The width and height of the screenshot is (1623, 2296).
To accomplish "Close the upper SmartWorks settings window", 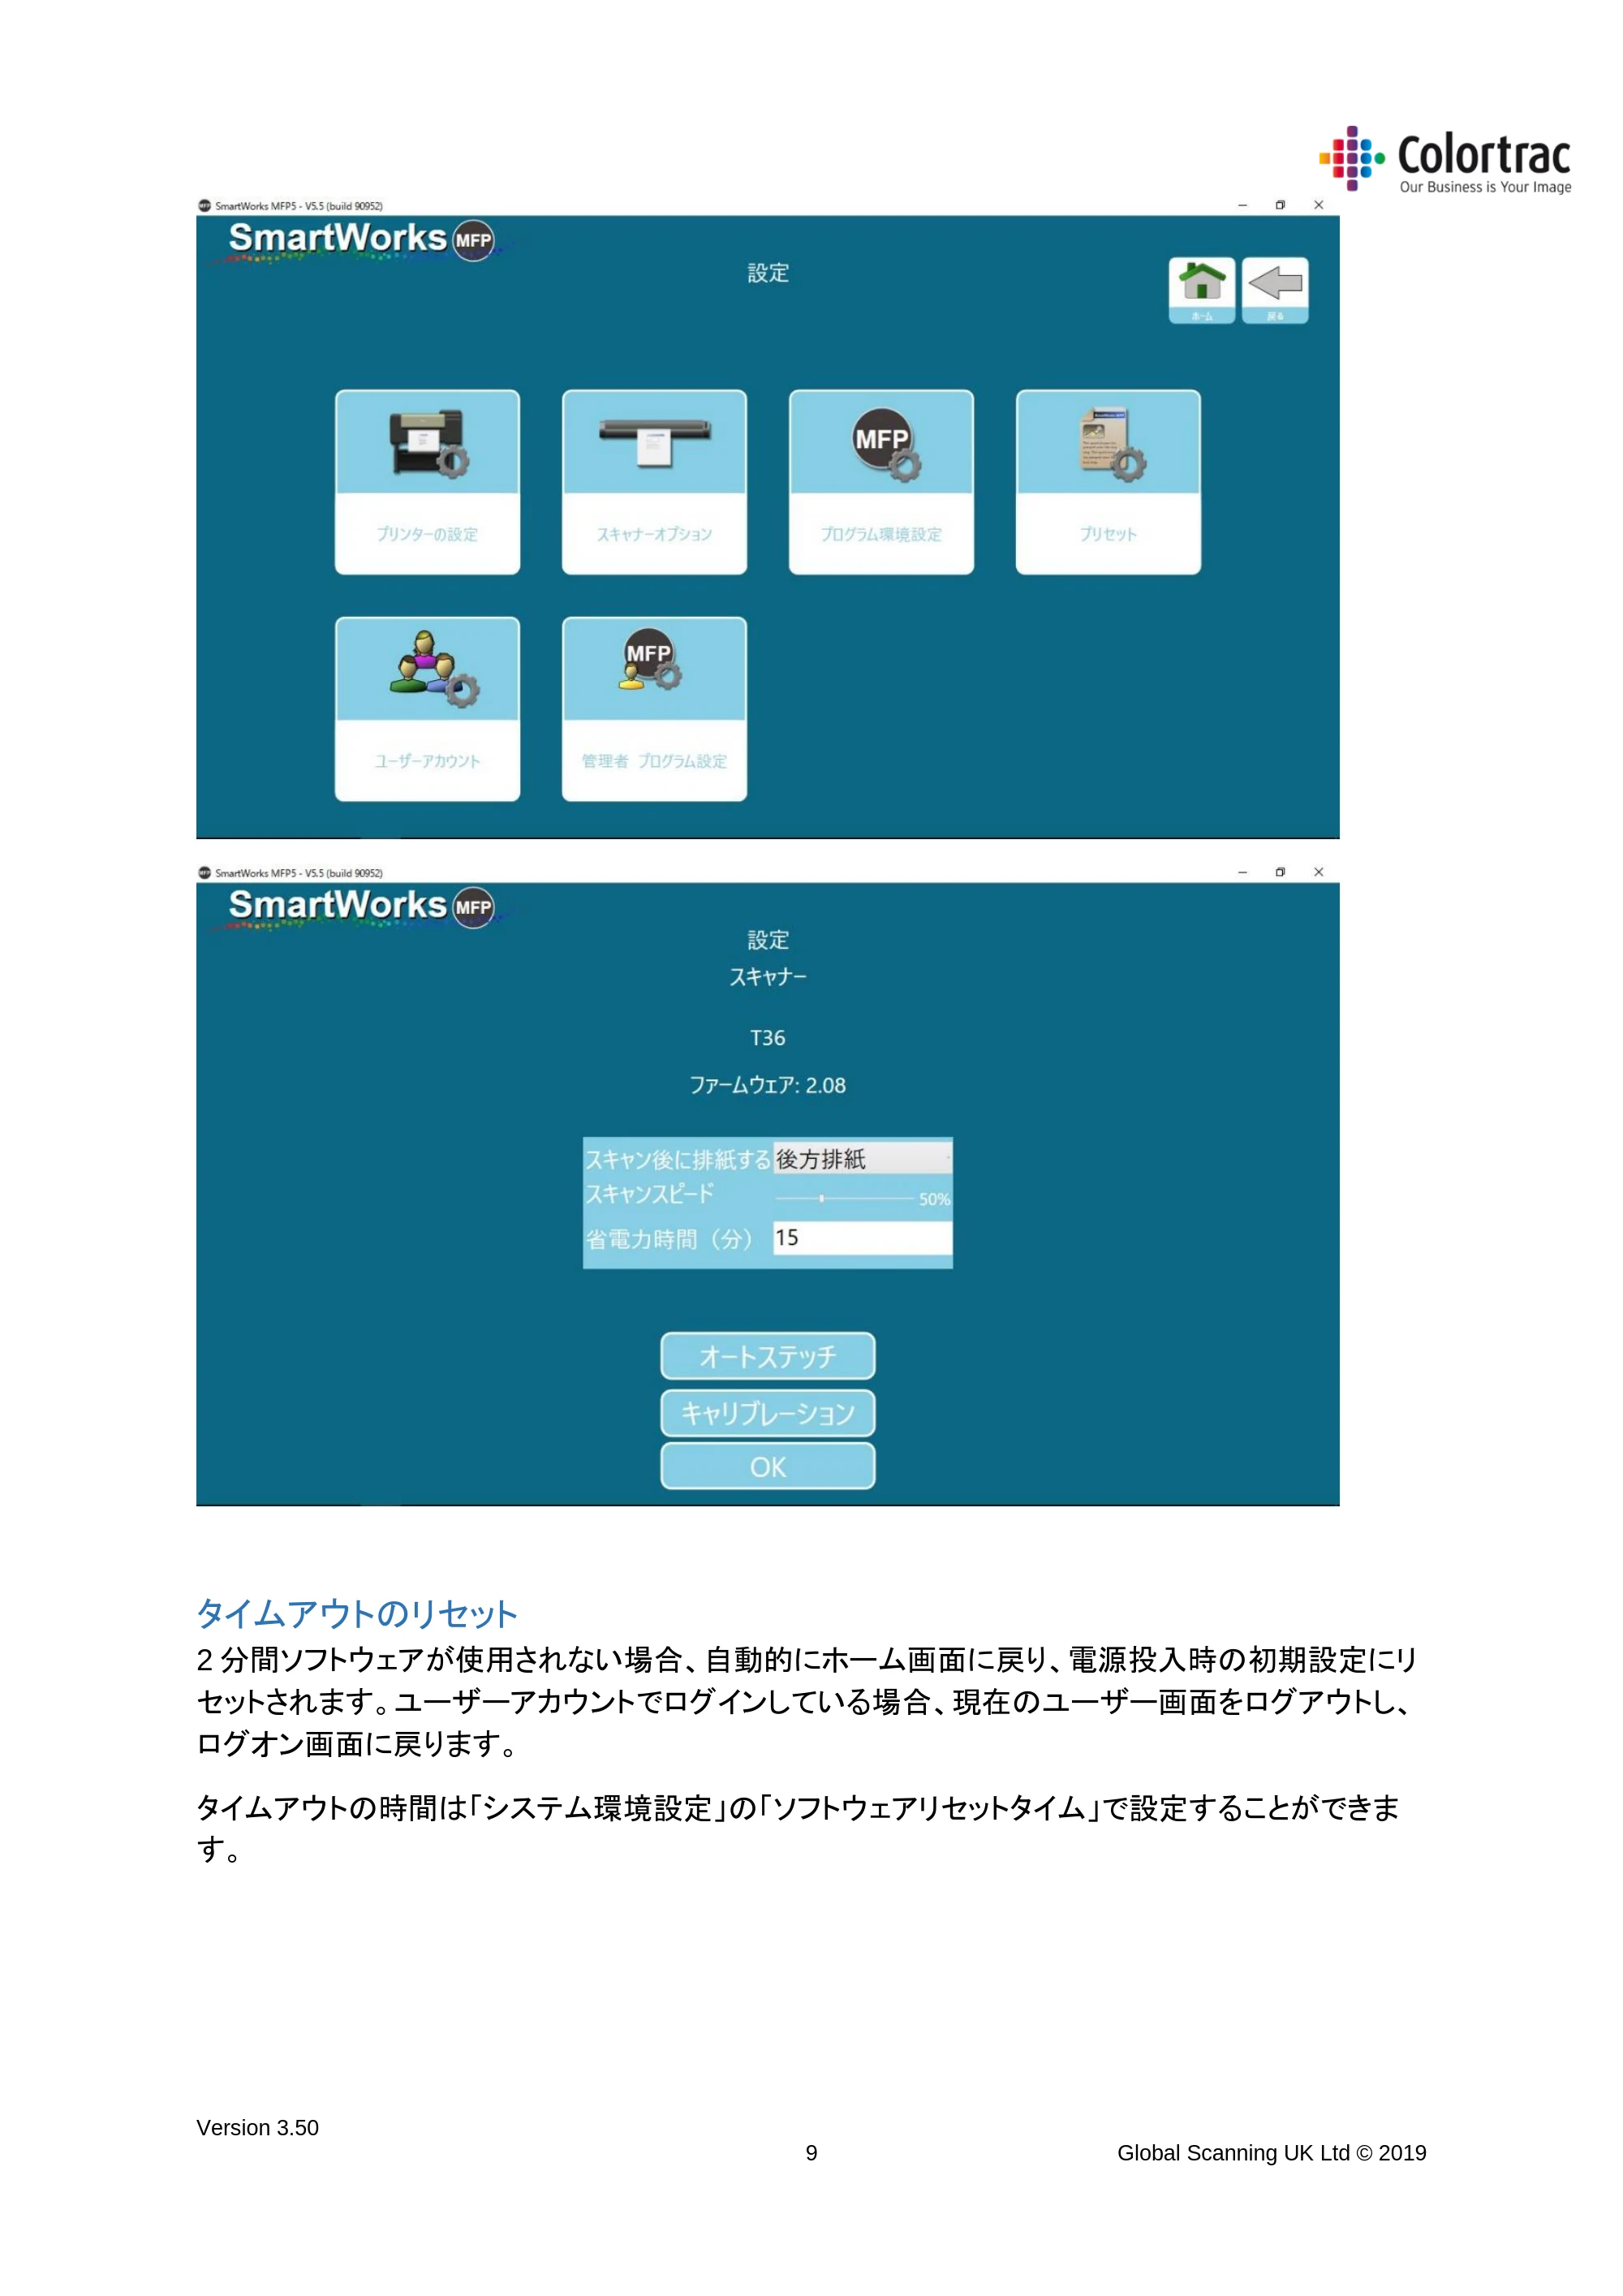I will coord(1318,205).
